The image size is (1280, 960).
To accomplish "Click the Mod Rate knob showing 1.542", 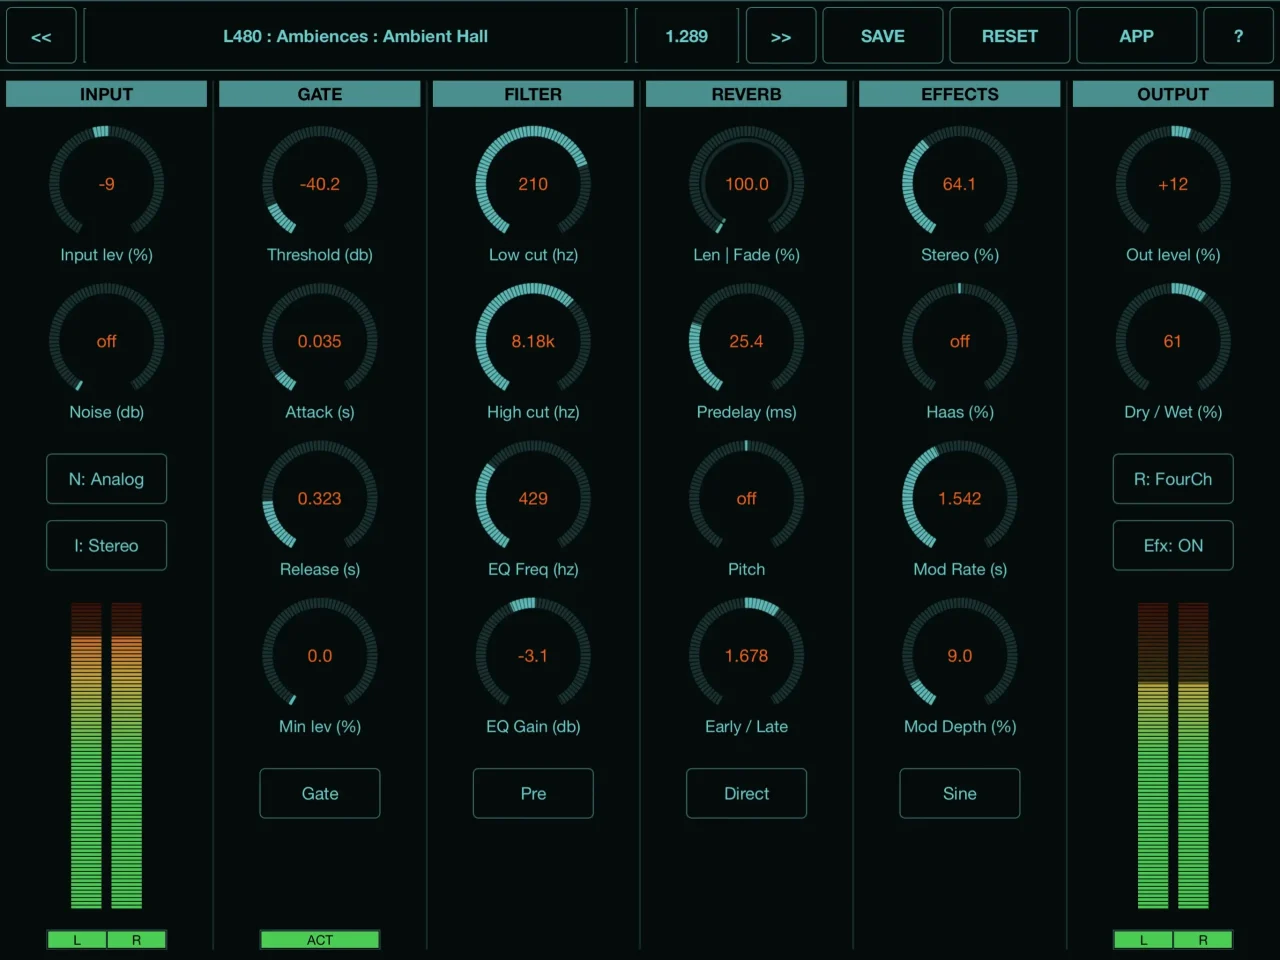I will tap(960, 497).
